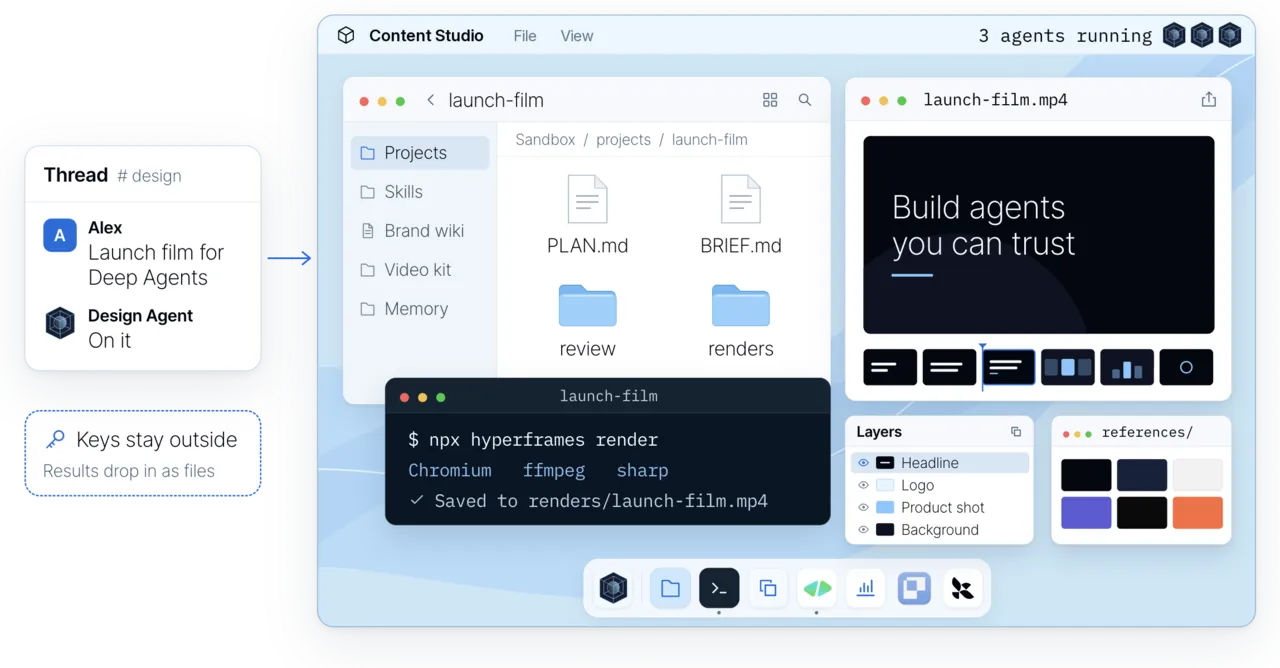This screenshot has width=1280, height=668.
Task: Open the blue checkered squares app in dock
Action: [914, 588]
